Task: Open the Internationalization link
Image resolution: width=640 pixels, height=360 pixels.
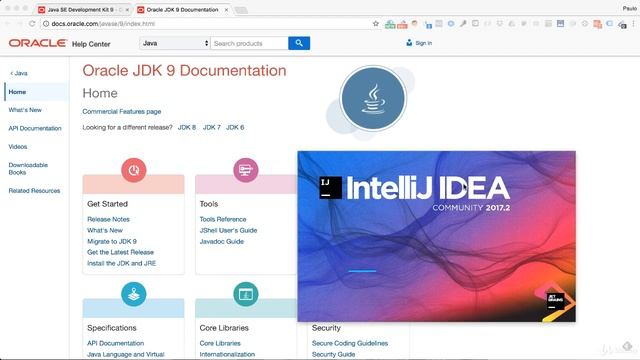Action: (227, 354)
